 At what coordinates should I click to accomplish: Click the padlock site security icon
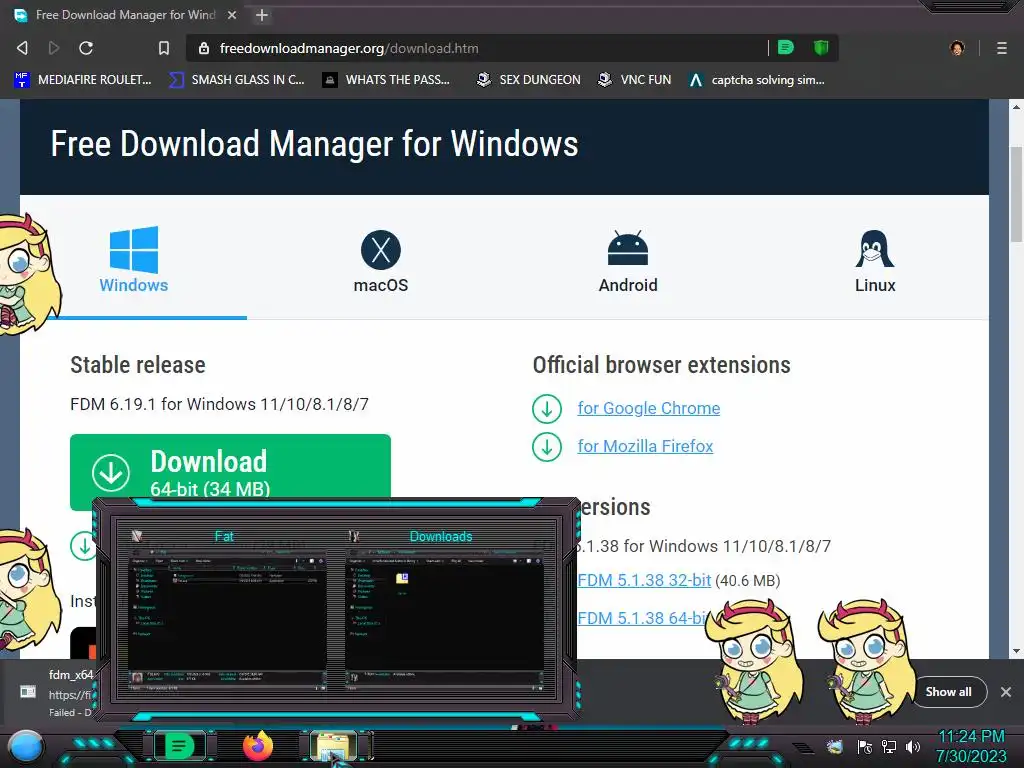[x=204, y=48]
